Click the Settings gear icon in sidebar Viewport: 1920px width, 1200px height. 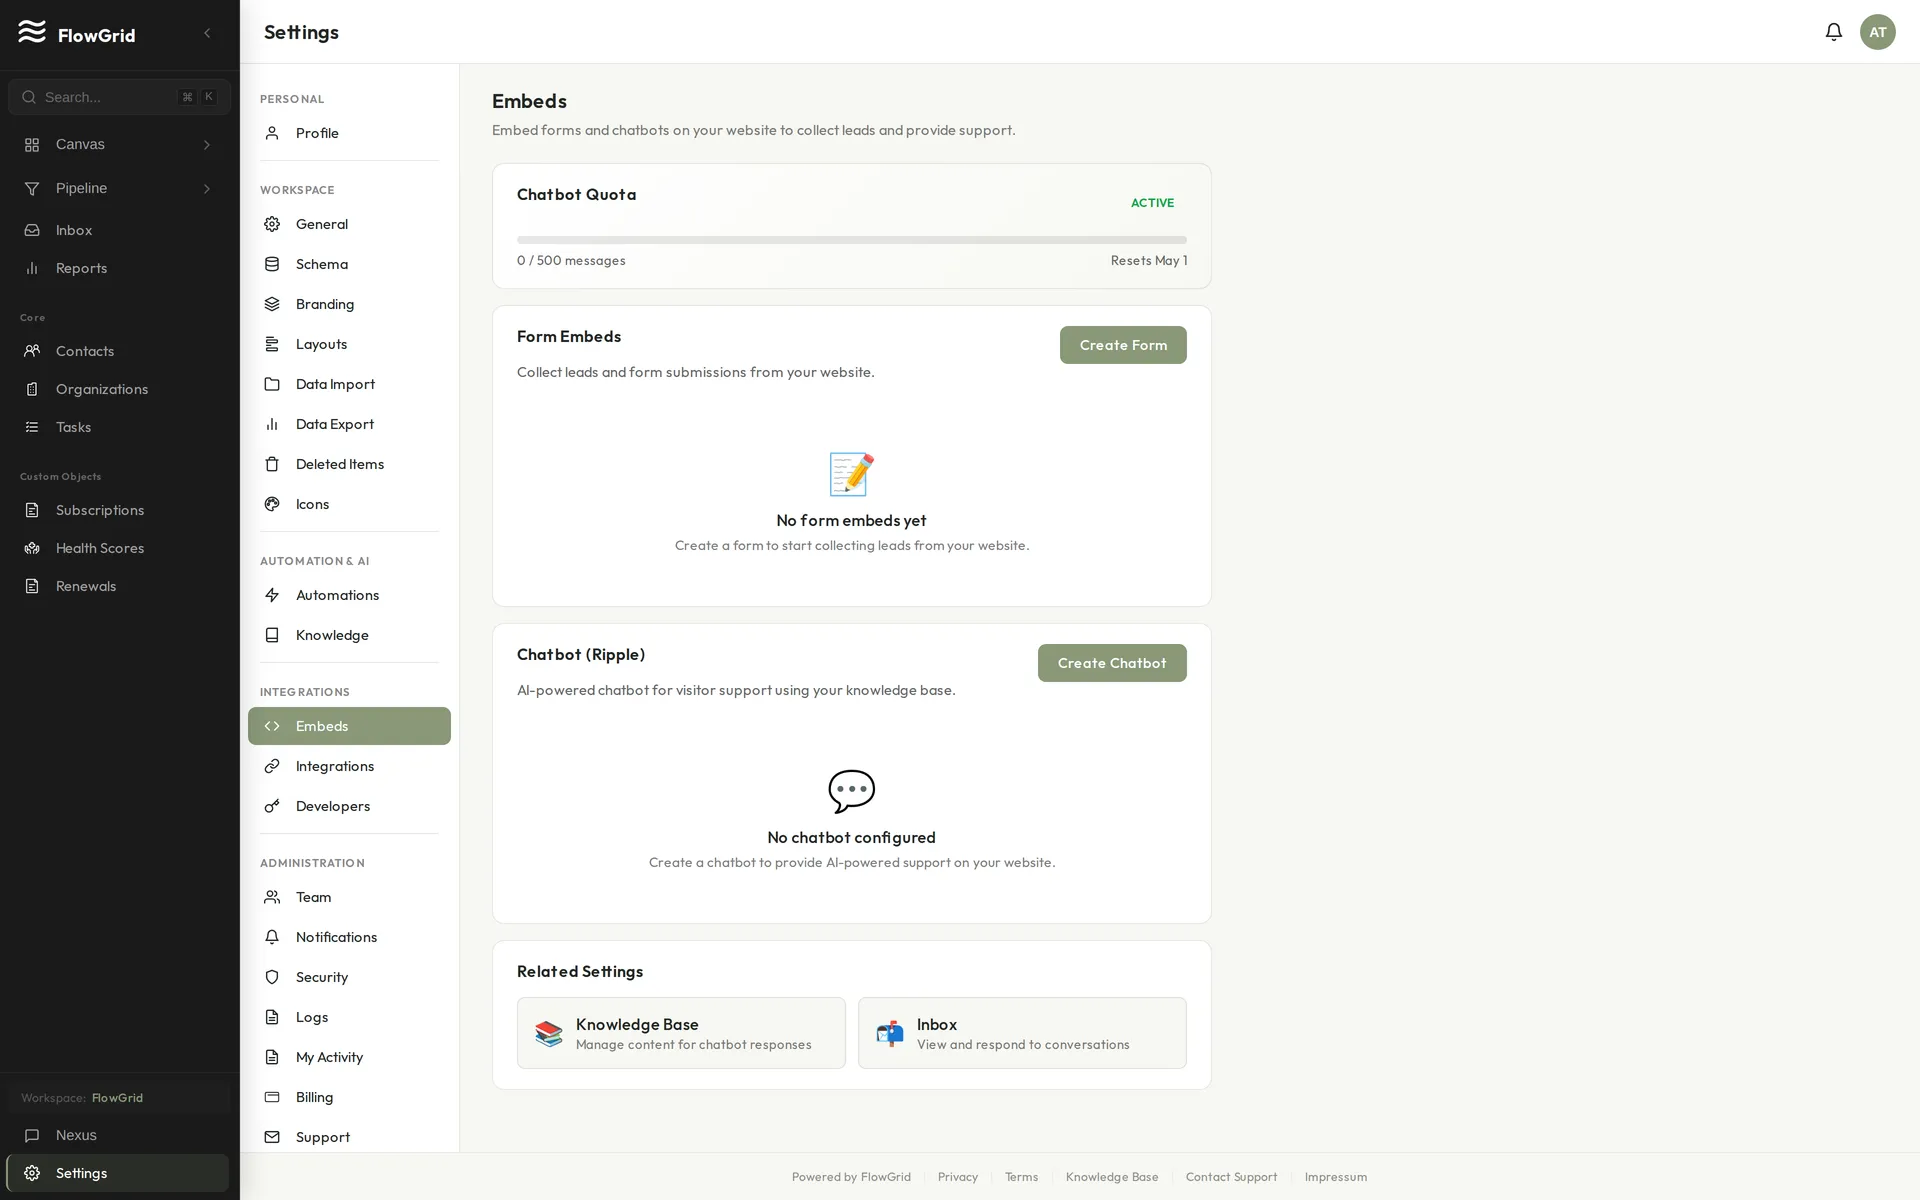pos(32,1173)
